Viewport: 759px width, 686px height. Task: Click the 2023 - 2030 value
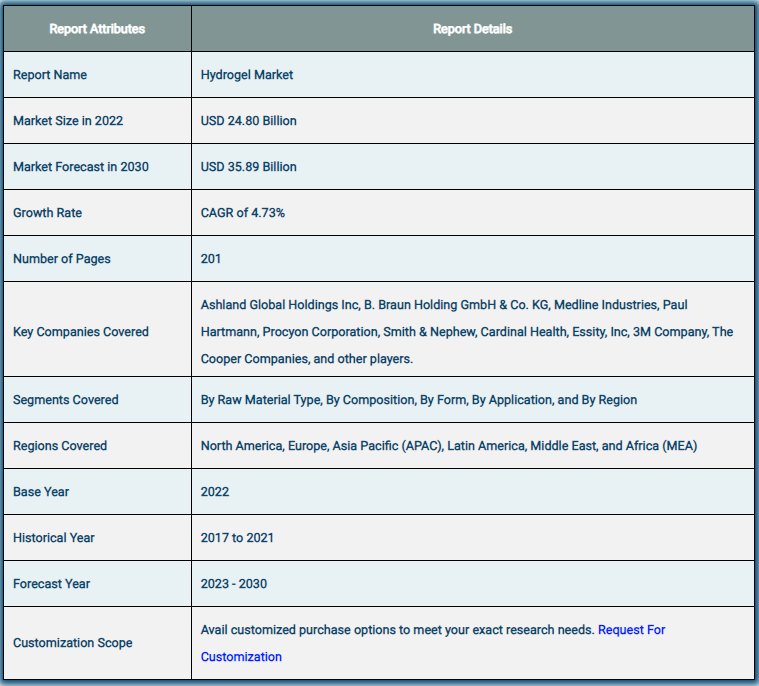tap(234, 584)
